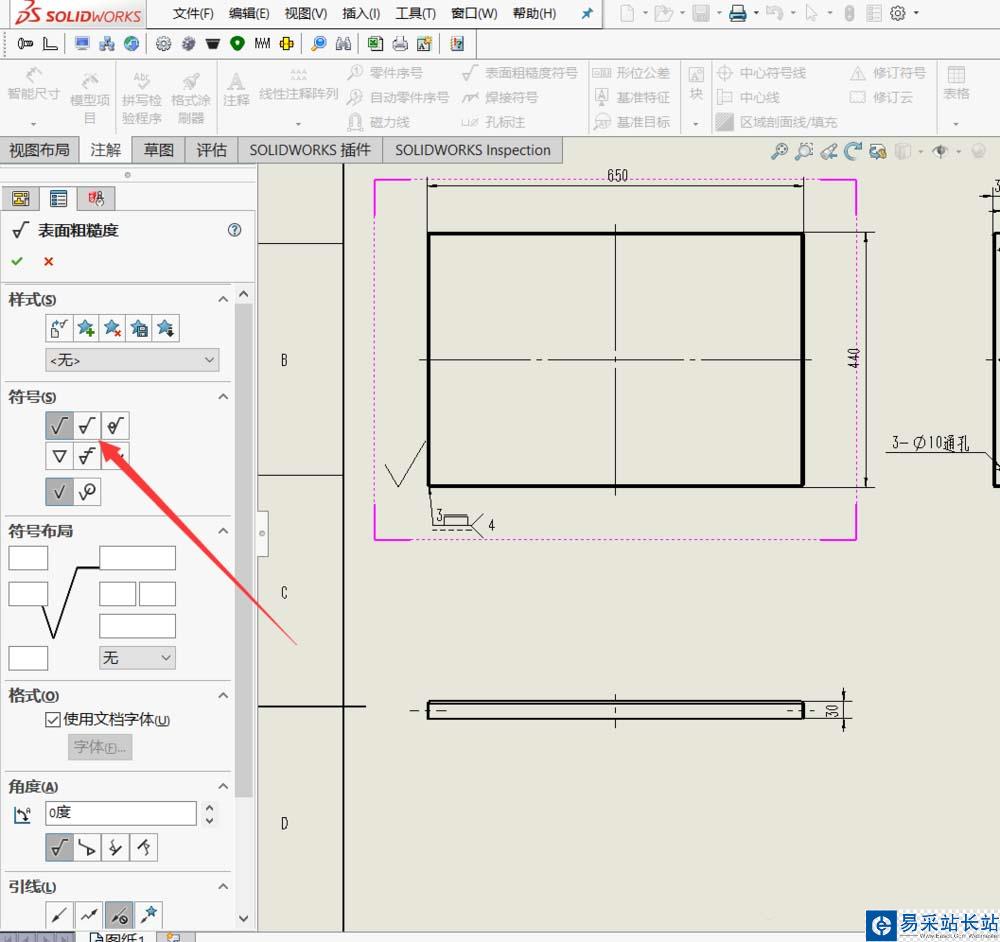Click apply default attributes style icon
This screenshot has height=942, width=1000.
point(59,328)
